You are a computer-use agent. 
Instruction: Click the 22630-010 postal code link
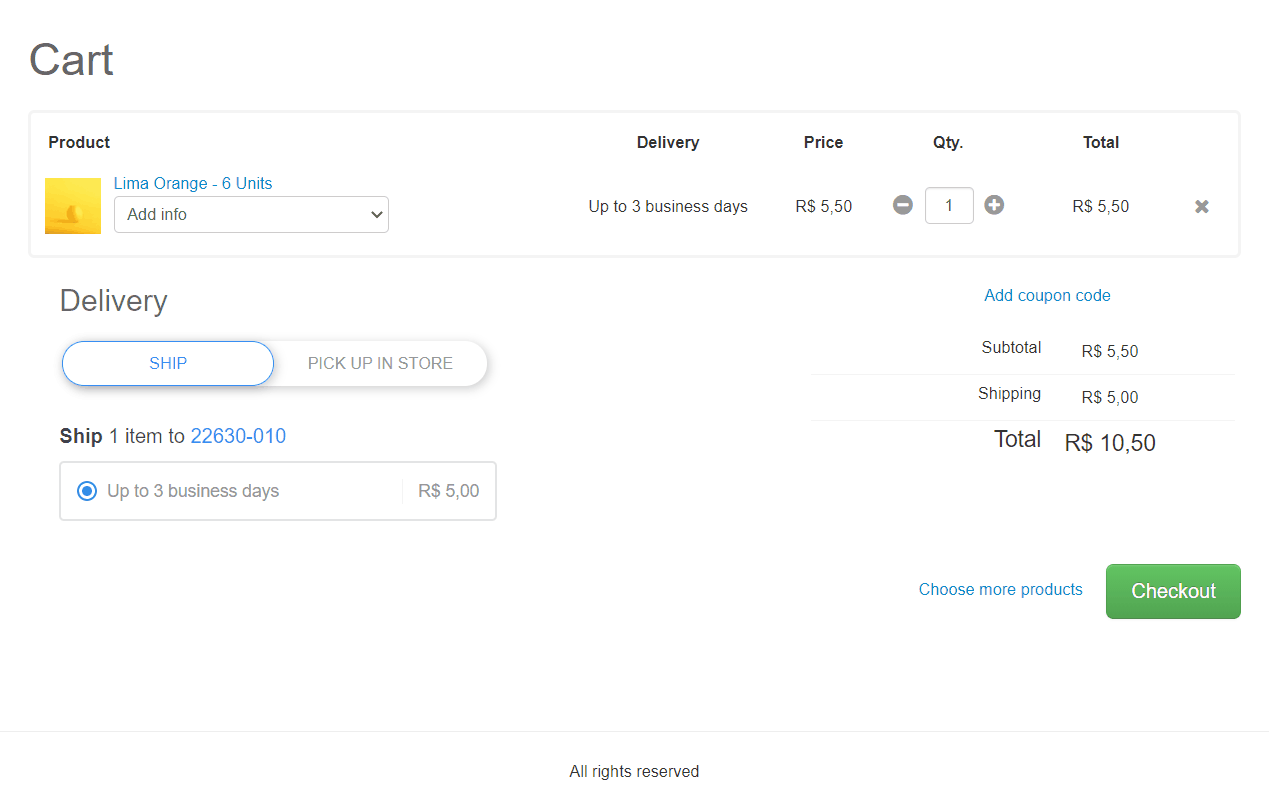pos(238,436)
